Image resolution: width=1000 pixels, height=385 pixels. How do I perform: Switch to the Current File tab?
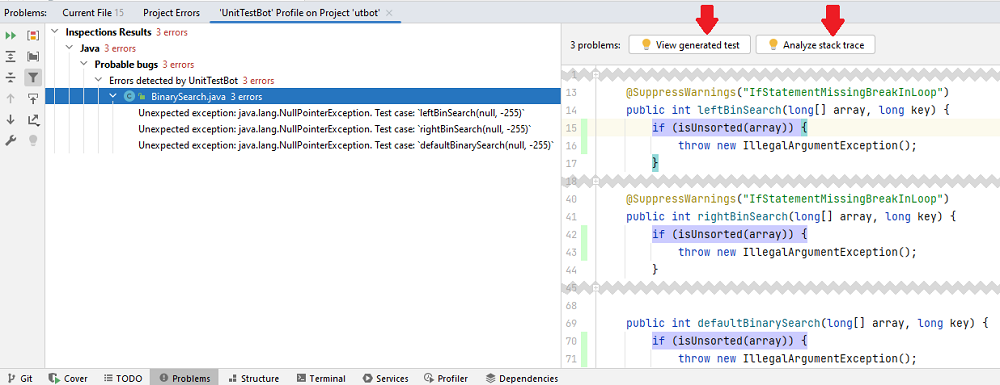(x=93, y=13)
